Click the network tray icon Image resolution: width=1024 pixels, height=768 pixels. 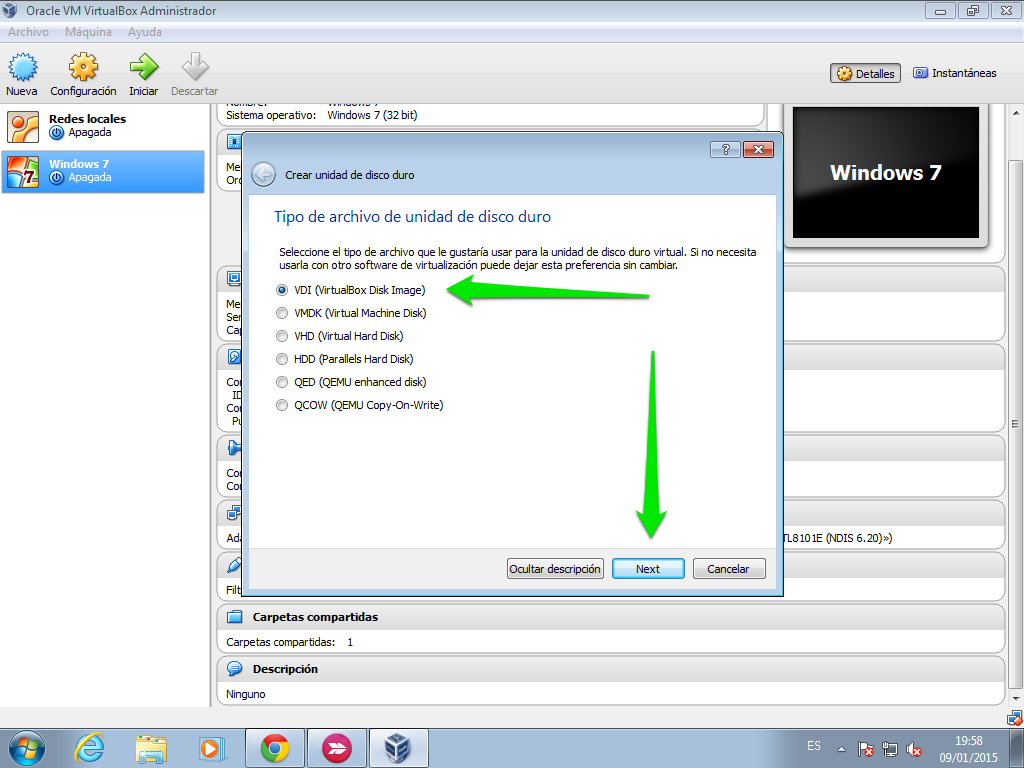click(889, 750)
